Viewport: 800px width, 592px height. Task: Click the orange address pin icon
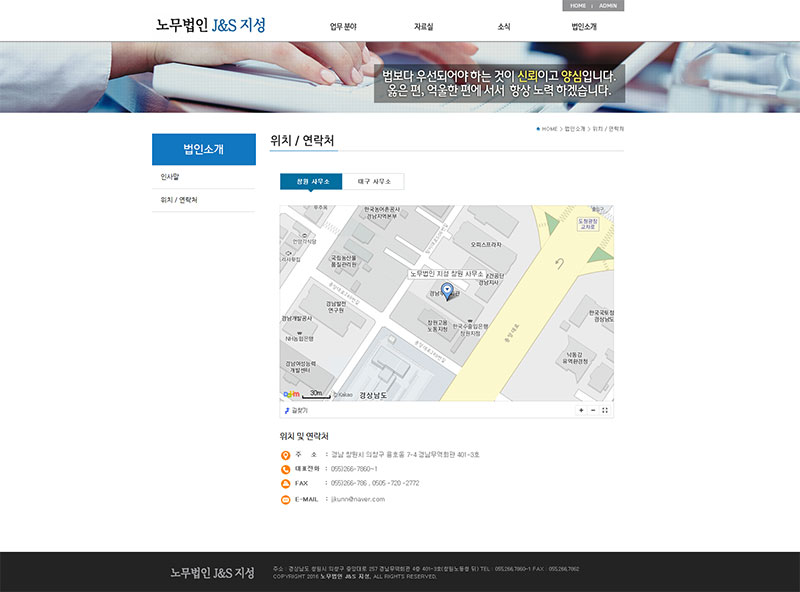click(286, 455)
